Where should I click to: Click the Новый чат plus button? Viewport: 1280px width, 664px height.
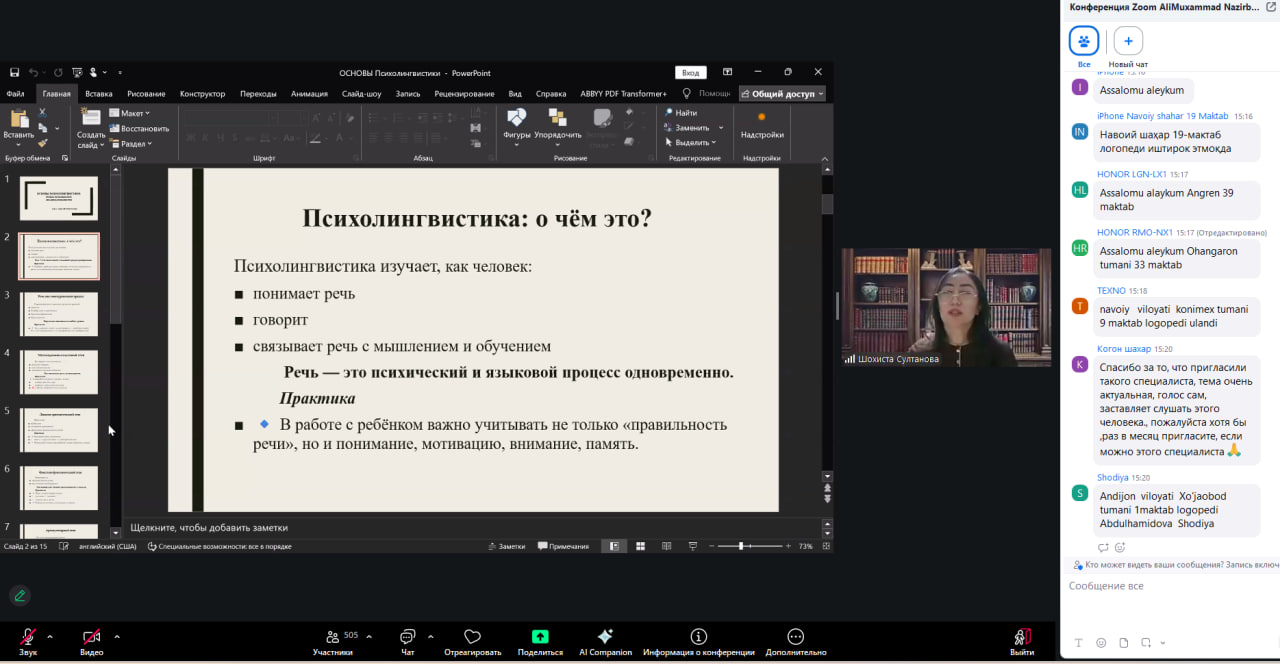pos(1128,41)
